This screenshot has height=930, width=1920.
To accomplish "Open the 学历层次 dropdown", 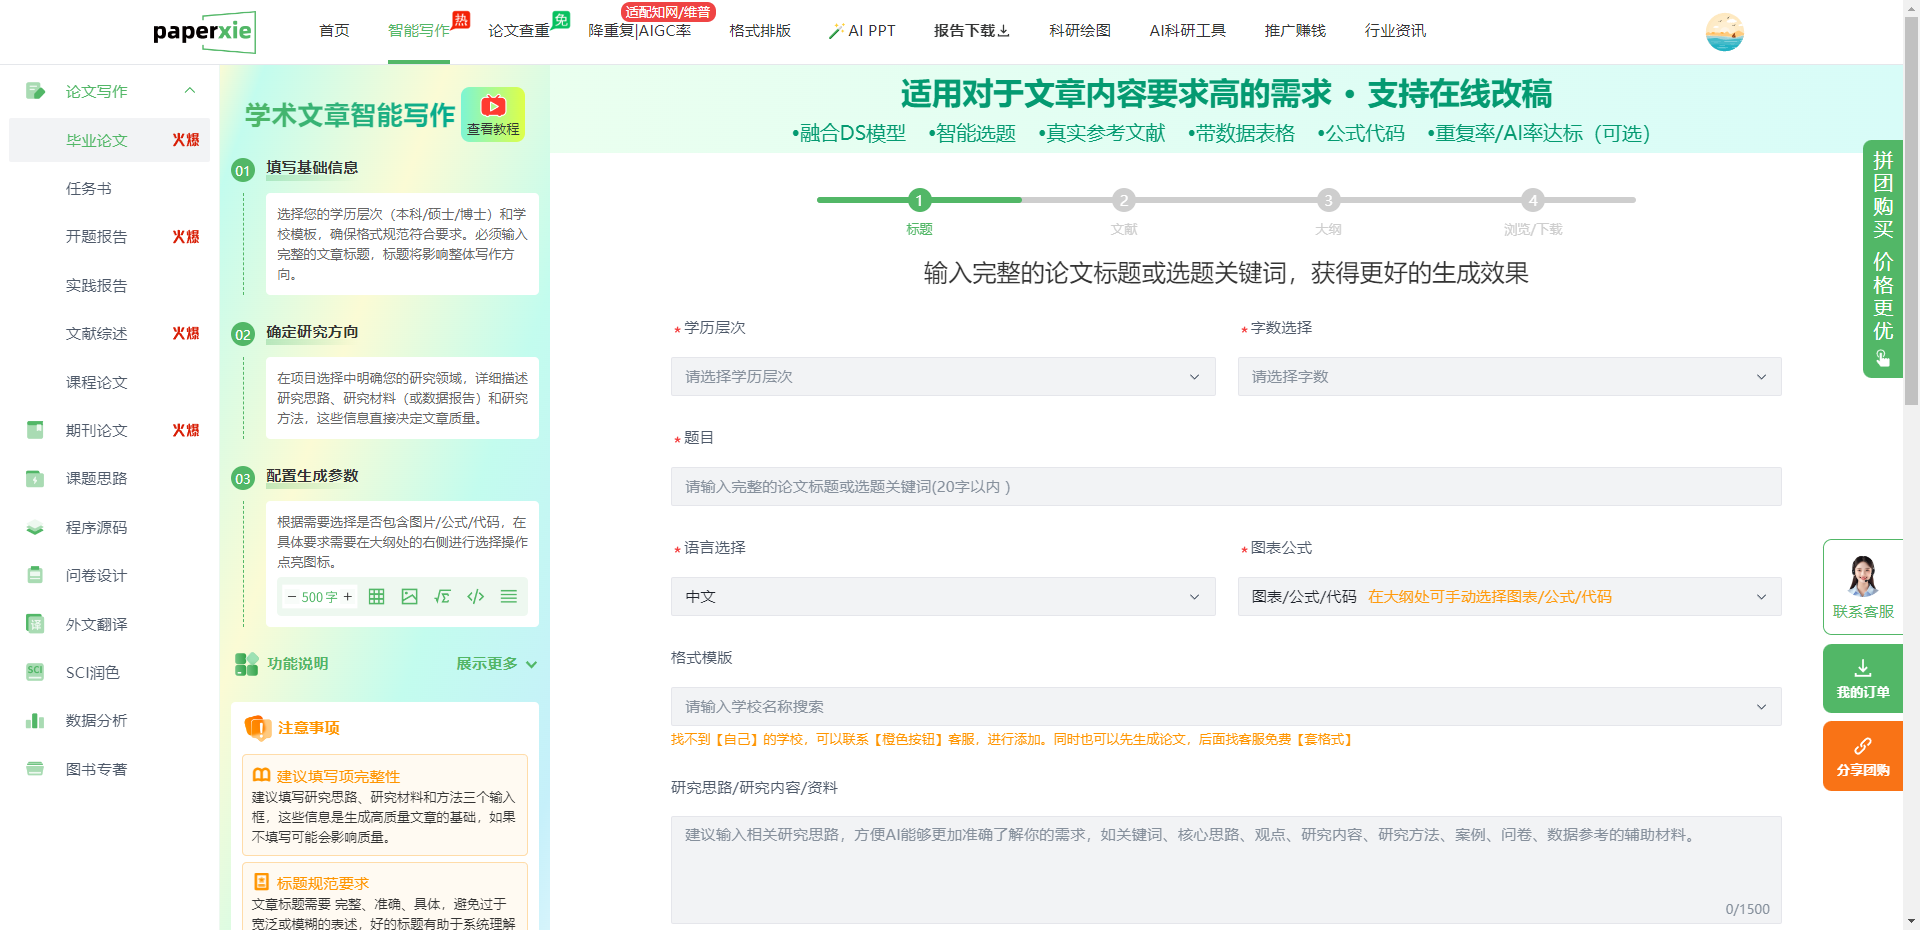I will [942, 377].
